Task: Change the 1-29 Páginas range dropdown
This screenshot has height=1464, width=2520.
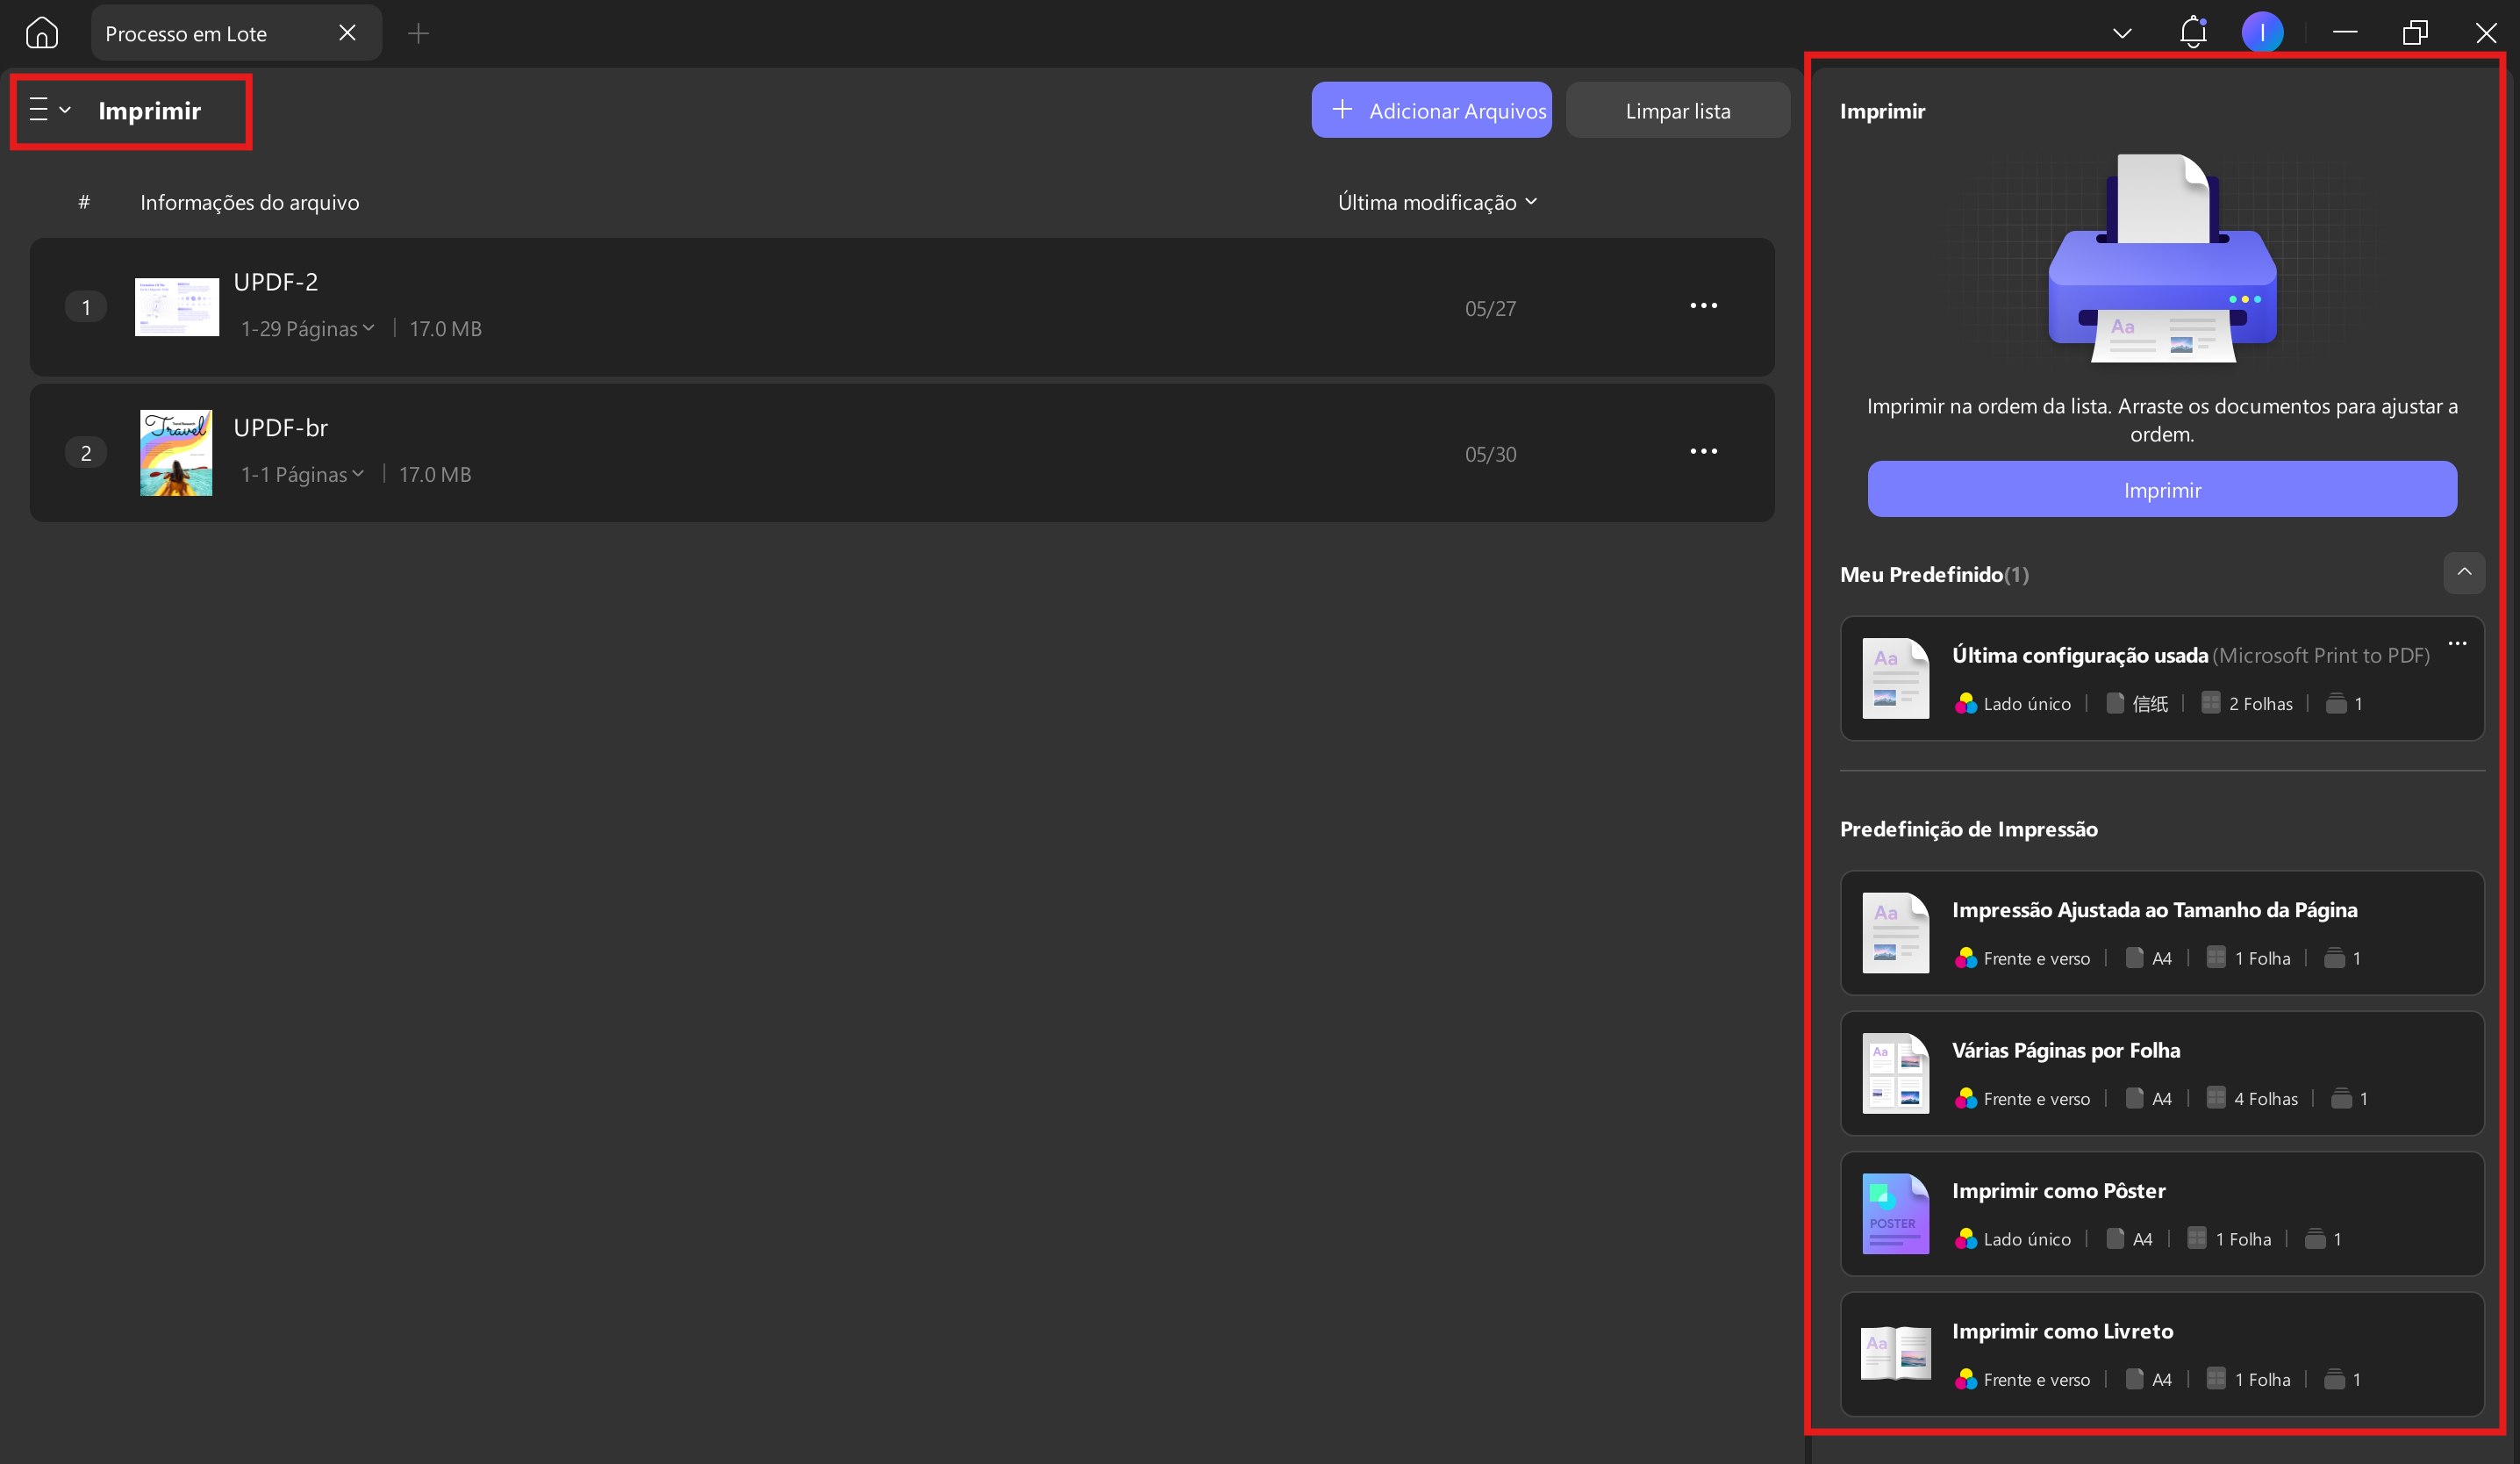Action: tap(307, 328)
